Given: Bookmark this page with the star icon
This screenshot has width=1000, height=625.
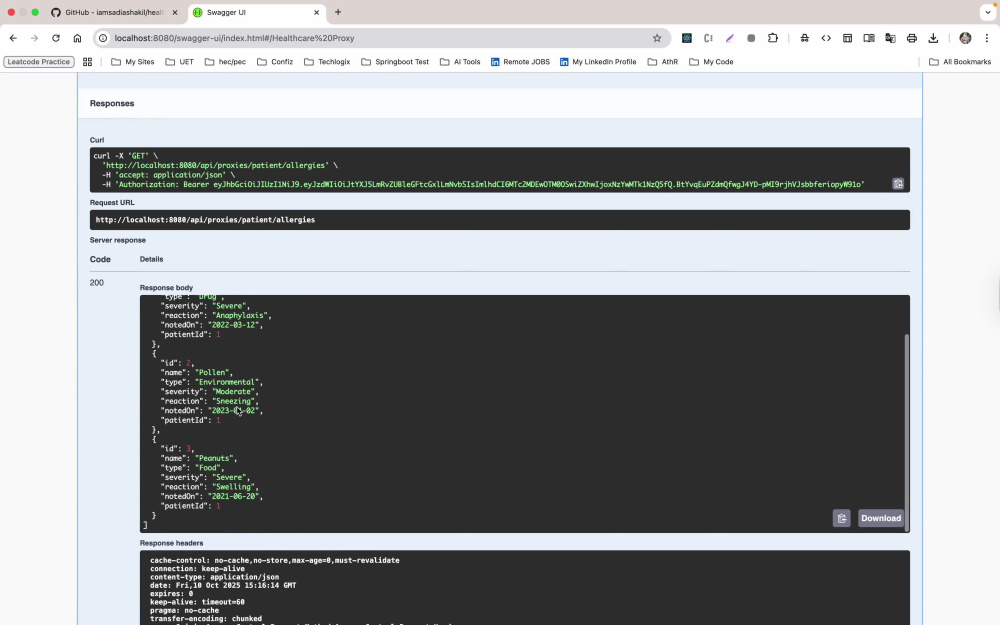Looking at the screenshot, I should 657,38.
